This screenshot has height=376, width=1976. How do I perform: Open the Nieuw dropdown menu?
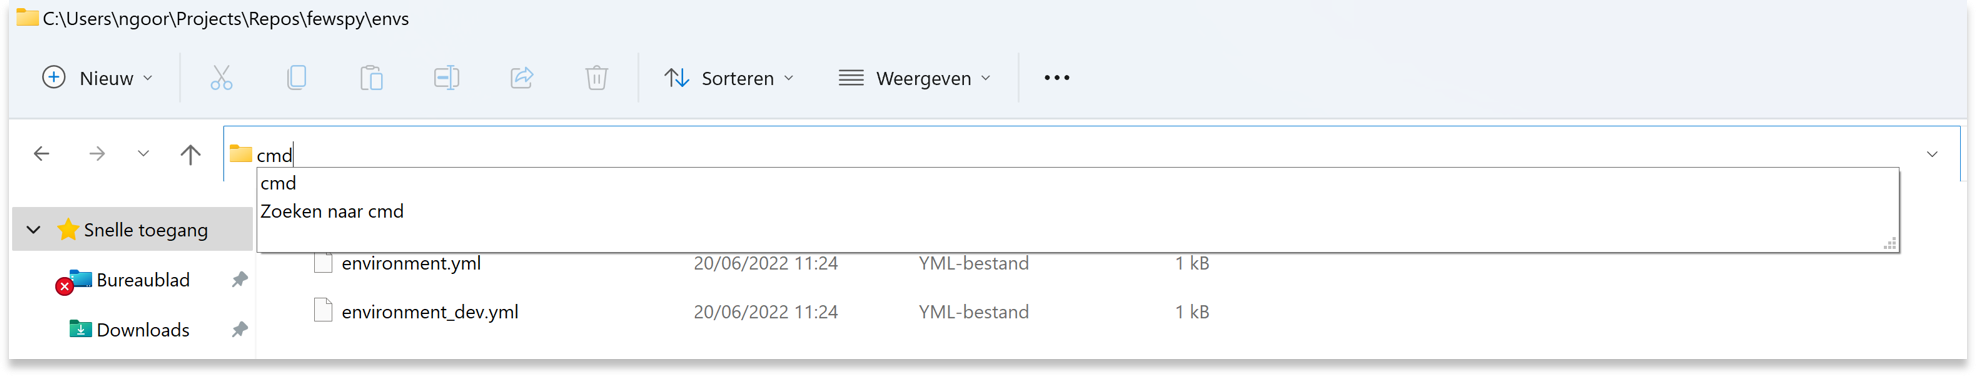pos(97,78)
